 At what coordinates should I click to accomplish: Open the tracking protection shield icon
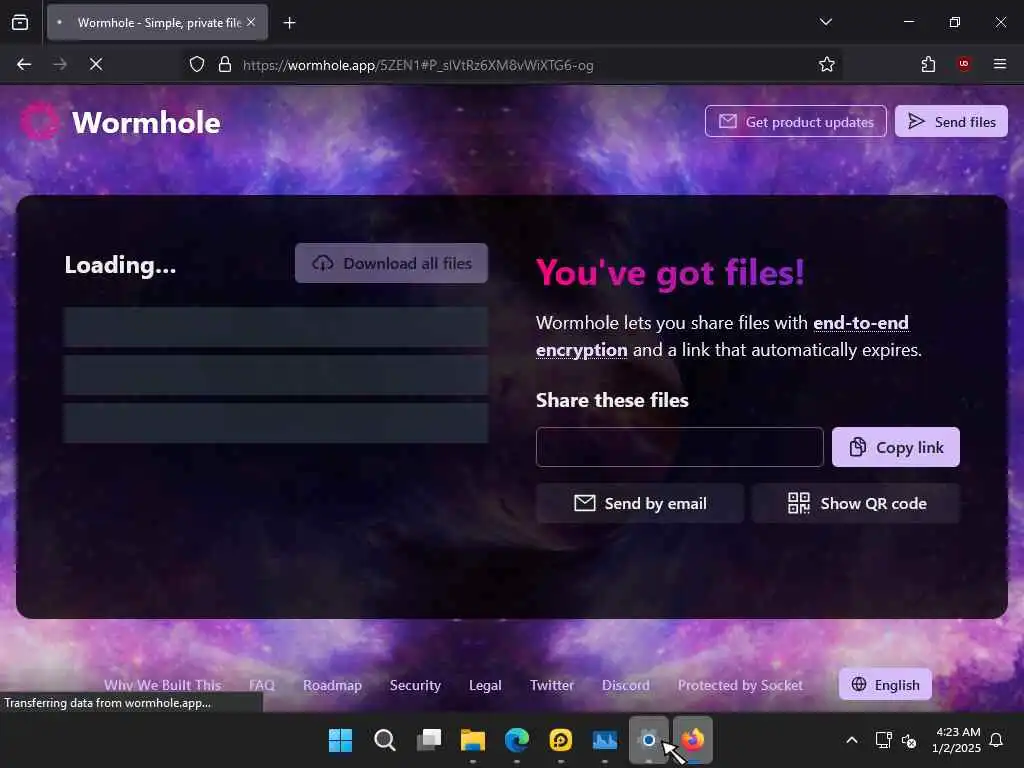[x=197, y=64]
